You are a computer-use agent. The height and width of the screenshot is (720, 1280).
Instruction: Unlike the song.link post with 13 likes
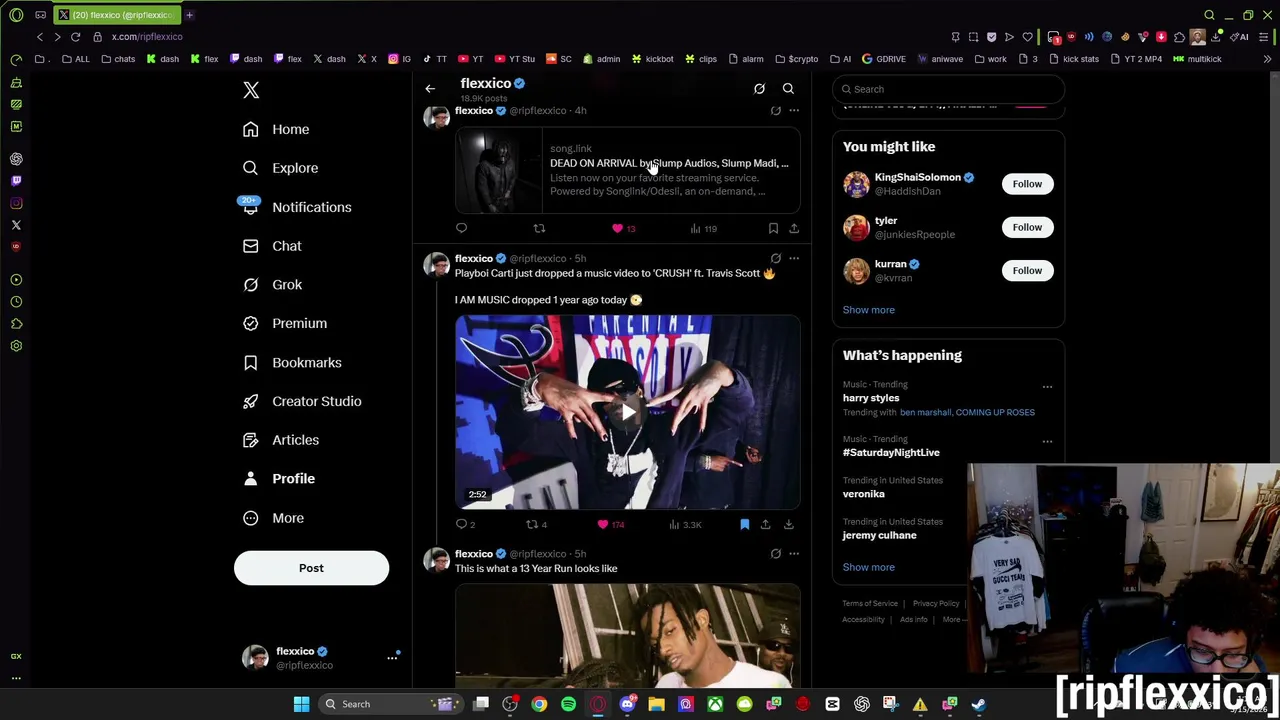point(623,229)
